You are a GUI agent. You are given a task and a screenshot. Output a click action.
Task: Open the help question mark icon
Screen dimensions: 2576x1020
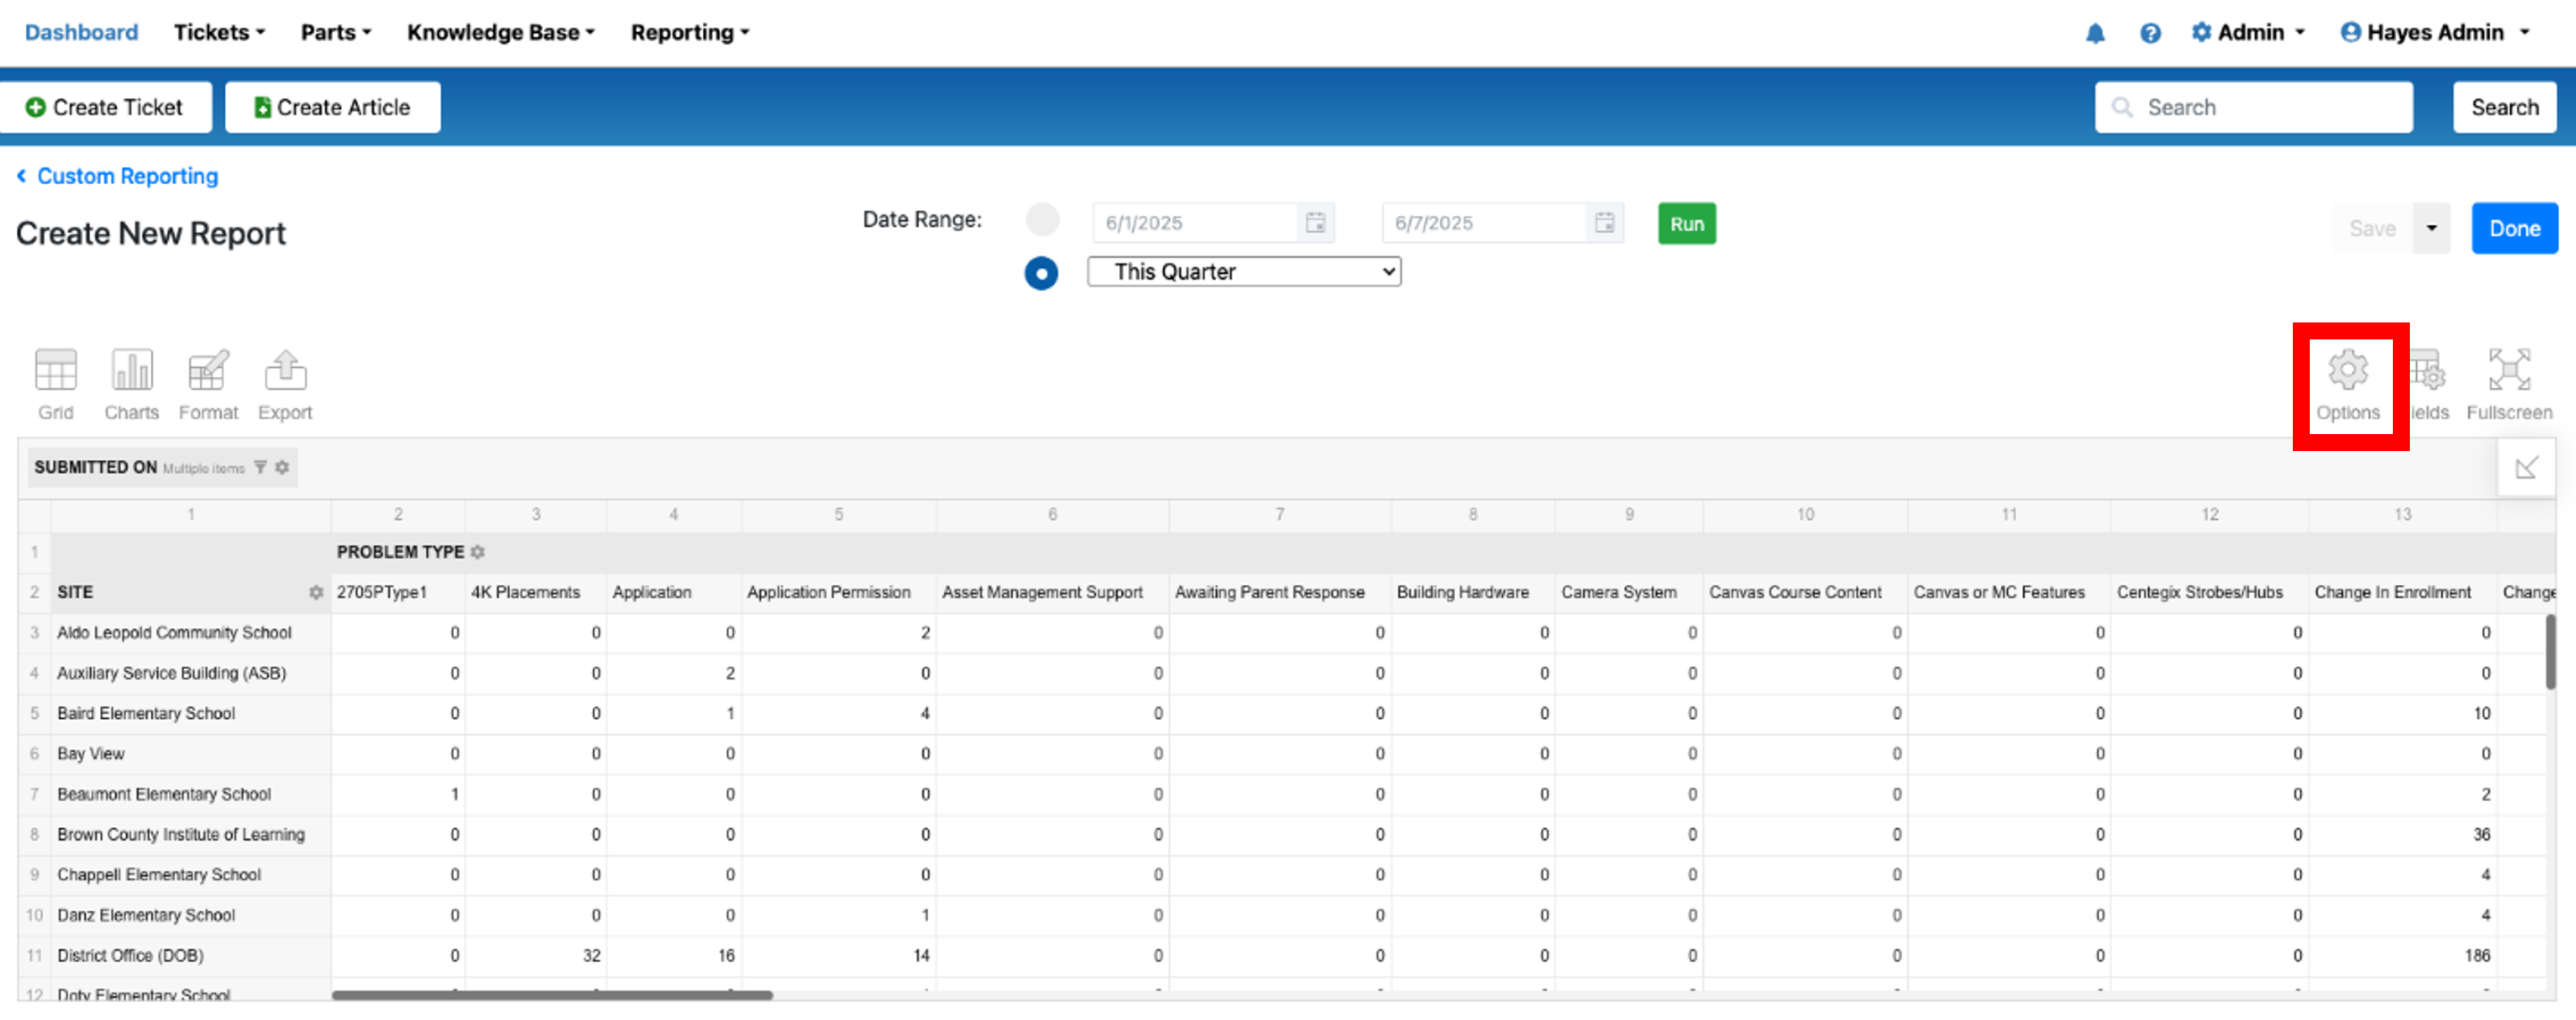click(2150, 33)
